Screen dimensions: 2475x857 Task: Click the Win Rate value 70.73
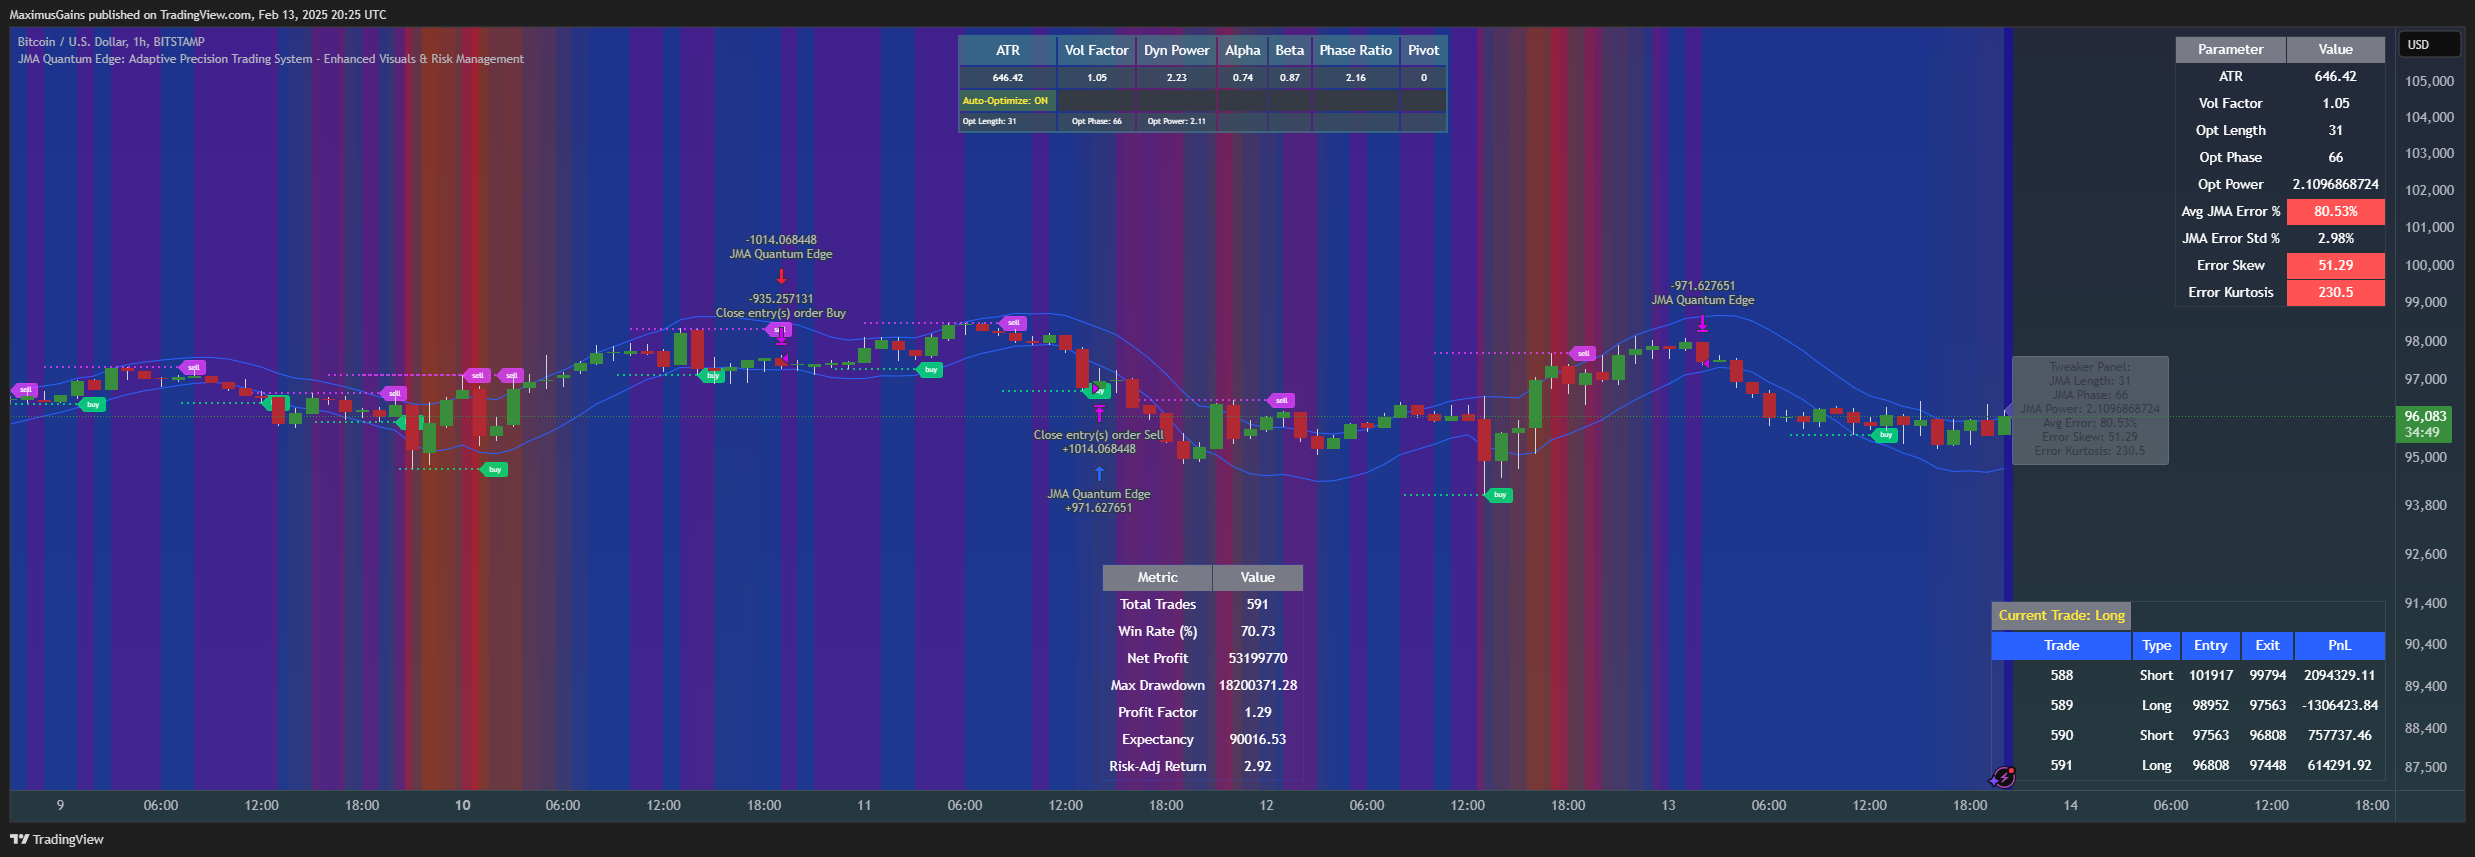[1257, 632]
